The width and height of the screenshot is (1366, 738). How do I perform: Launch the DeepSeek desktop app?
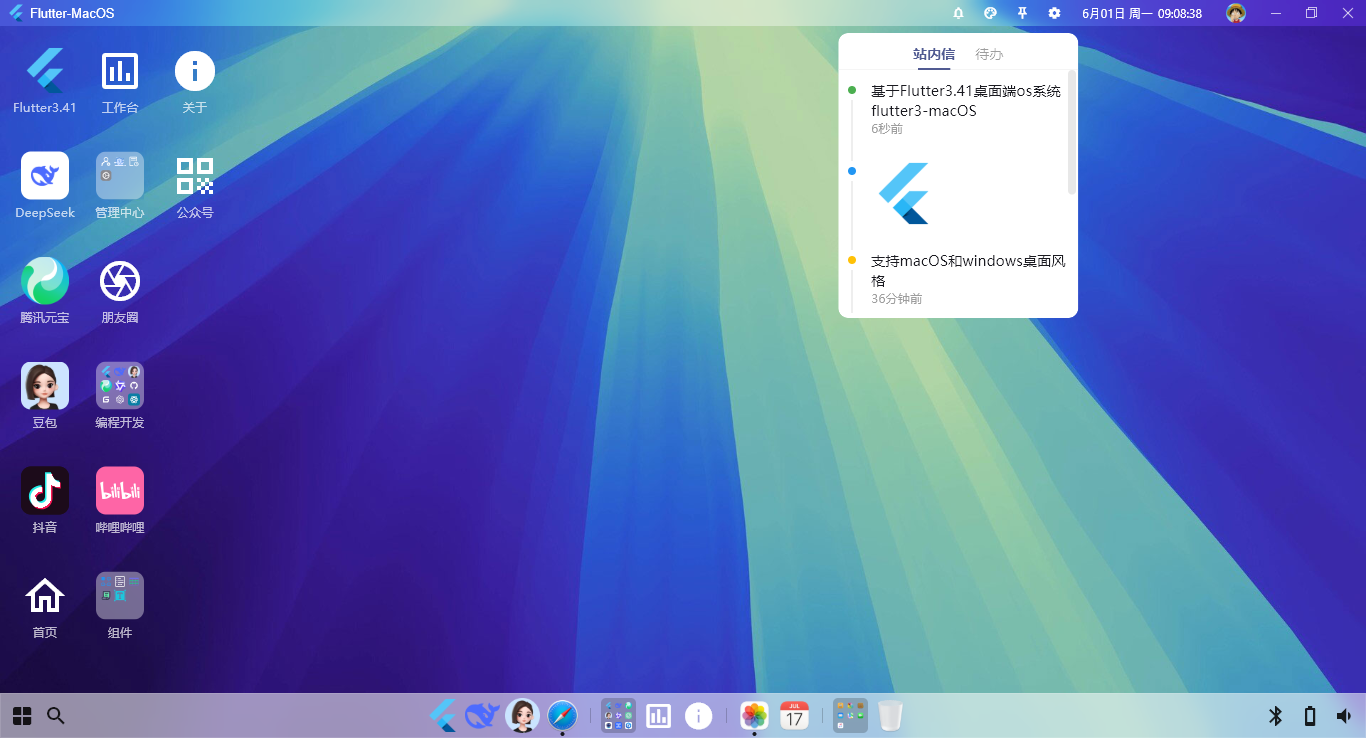pyautogui.click(x=45, y=176)
